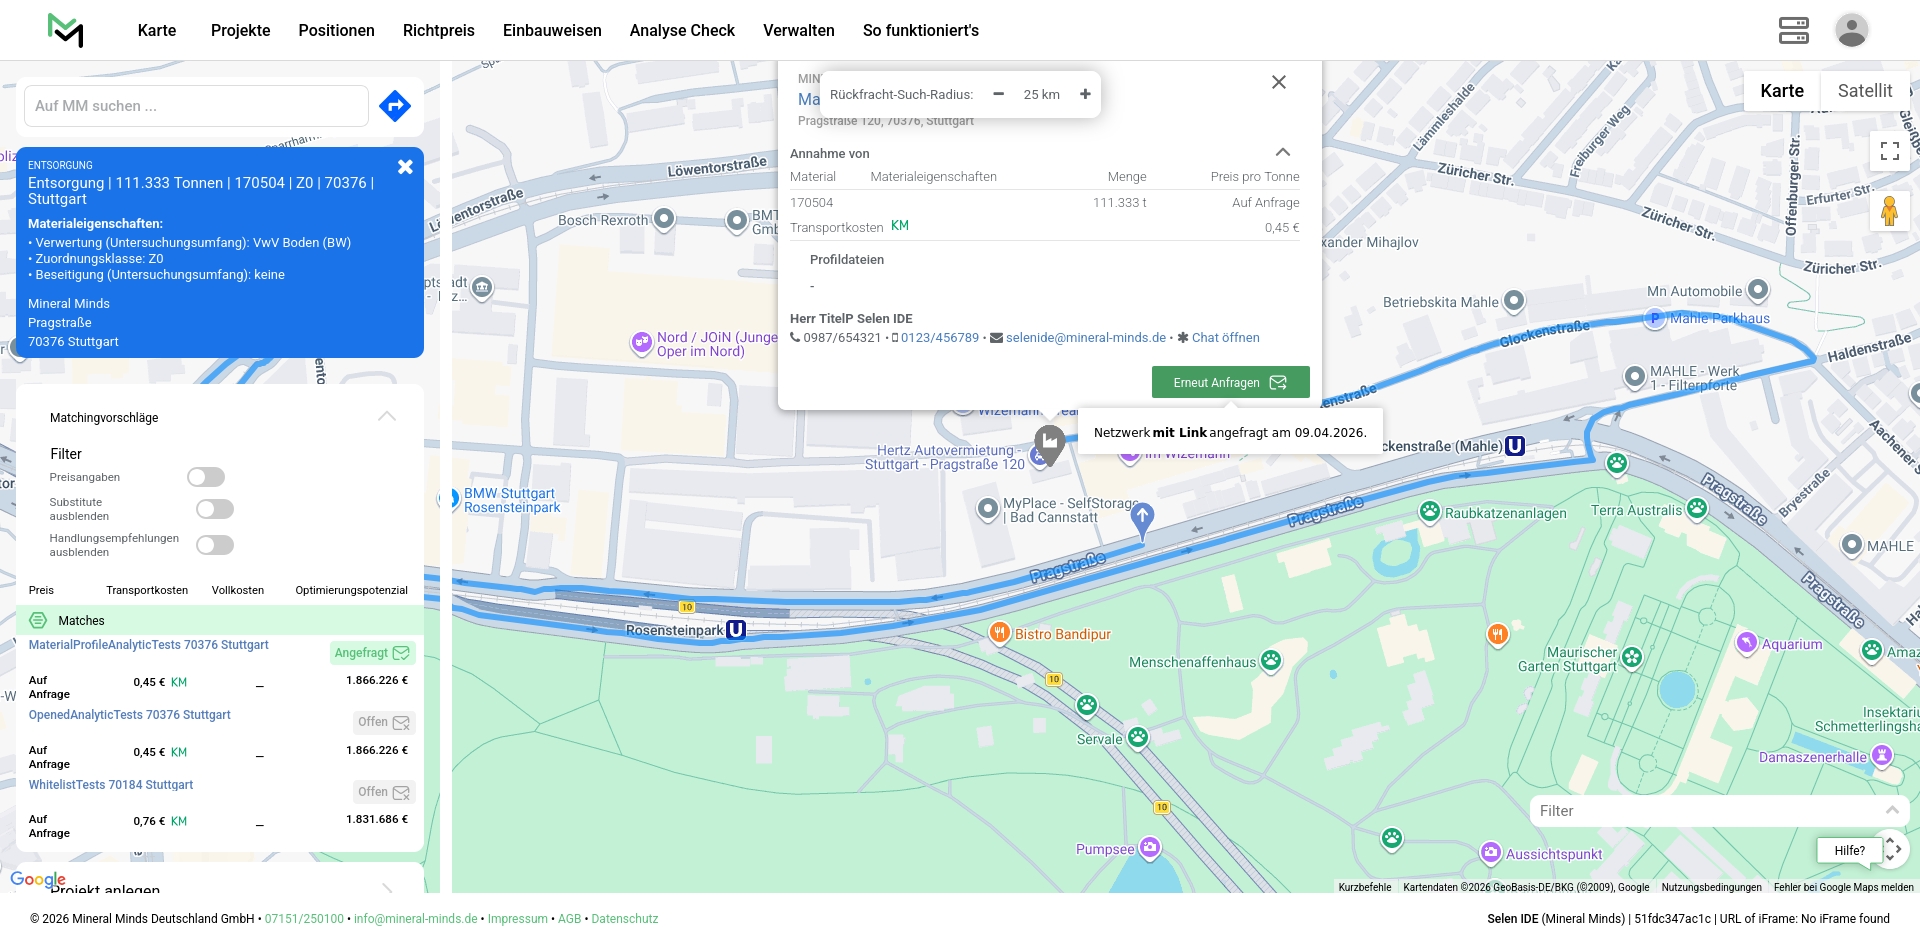
Task: Increase the Rückfracht search radius with plus
Action: click(x=1085, y=94)
